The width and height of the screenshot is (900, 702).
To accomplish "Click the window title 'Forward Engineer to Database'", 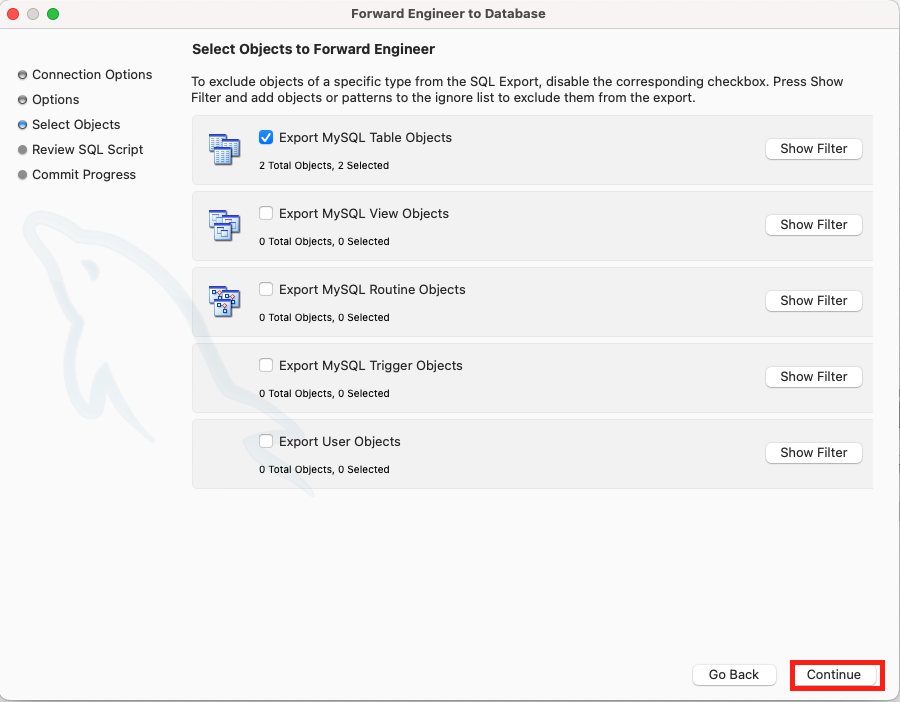I will coord(448,14).
